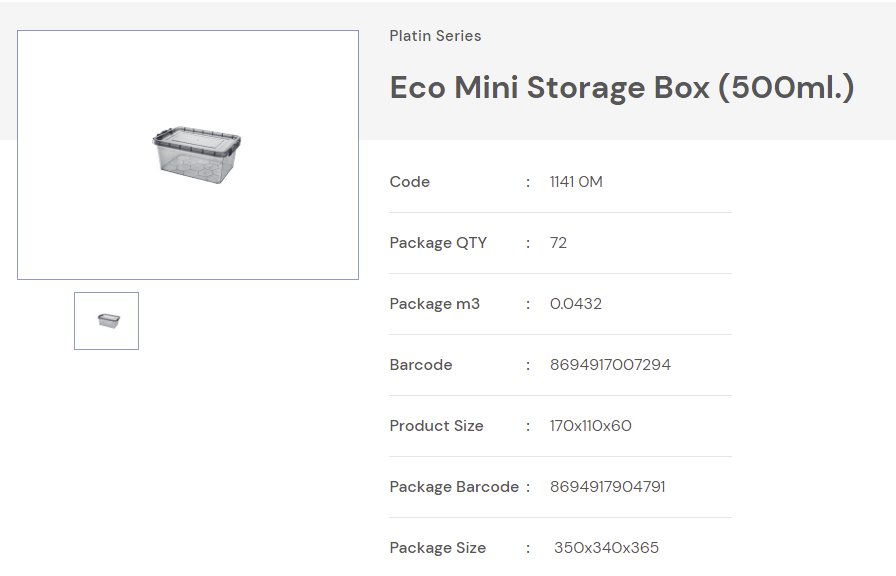This screenshot has height=576, width=896.
Task: Select the small product thumbnail
Action: pyautogui.click(x=107, y=321)
